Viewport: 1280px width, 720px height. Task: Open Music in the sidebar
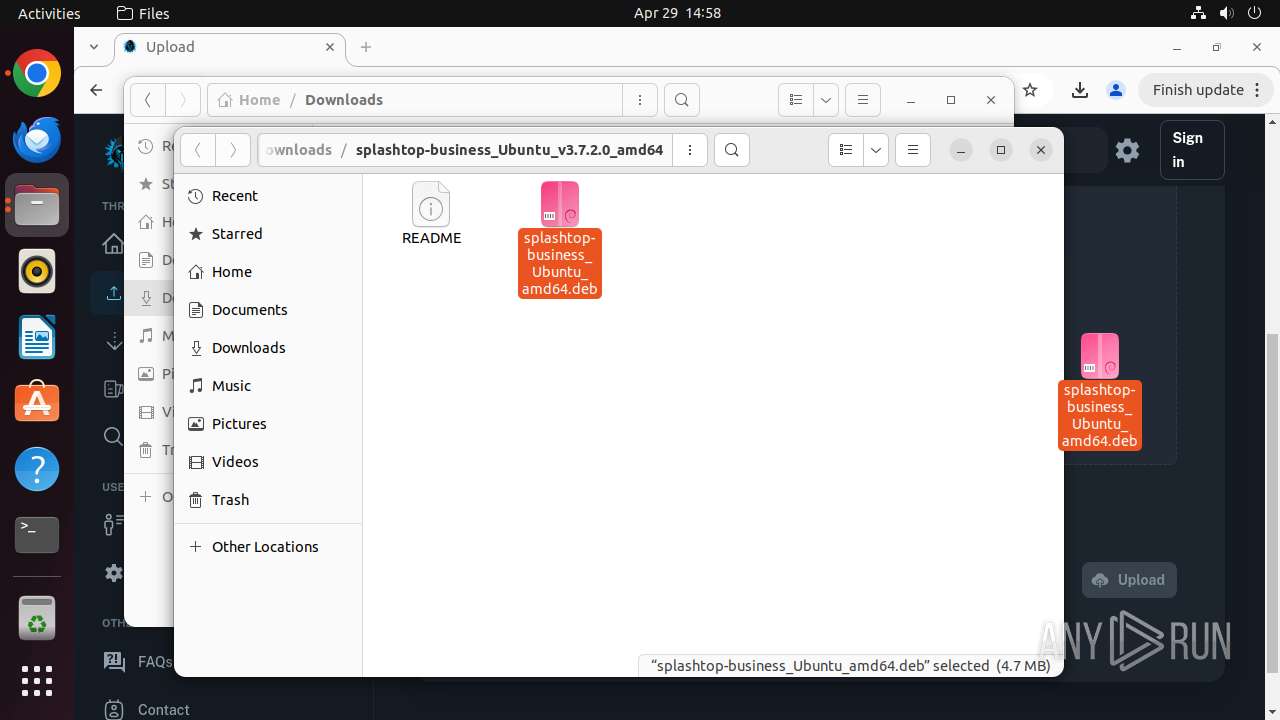pos(268,386)
